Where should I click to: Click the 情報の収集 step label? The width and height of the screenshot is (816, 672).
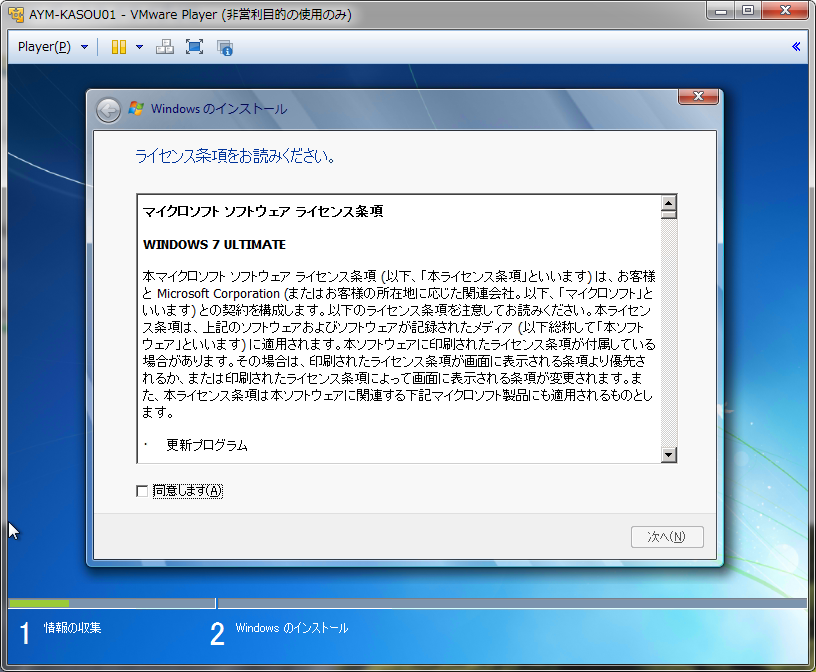[72, 628]
